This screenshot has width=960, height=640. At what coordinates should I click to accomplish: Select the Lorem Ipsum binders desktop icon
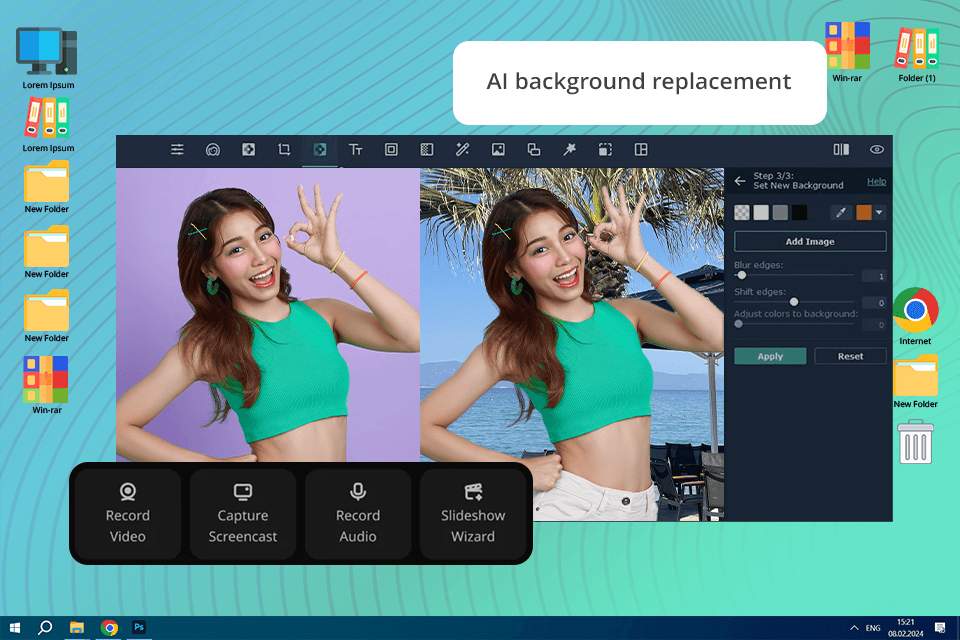[x=48, y=126]
